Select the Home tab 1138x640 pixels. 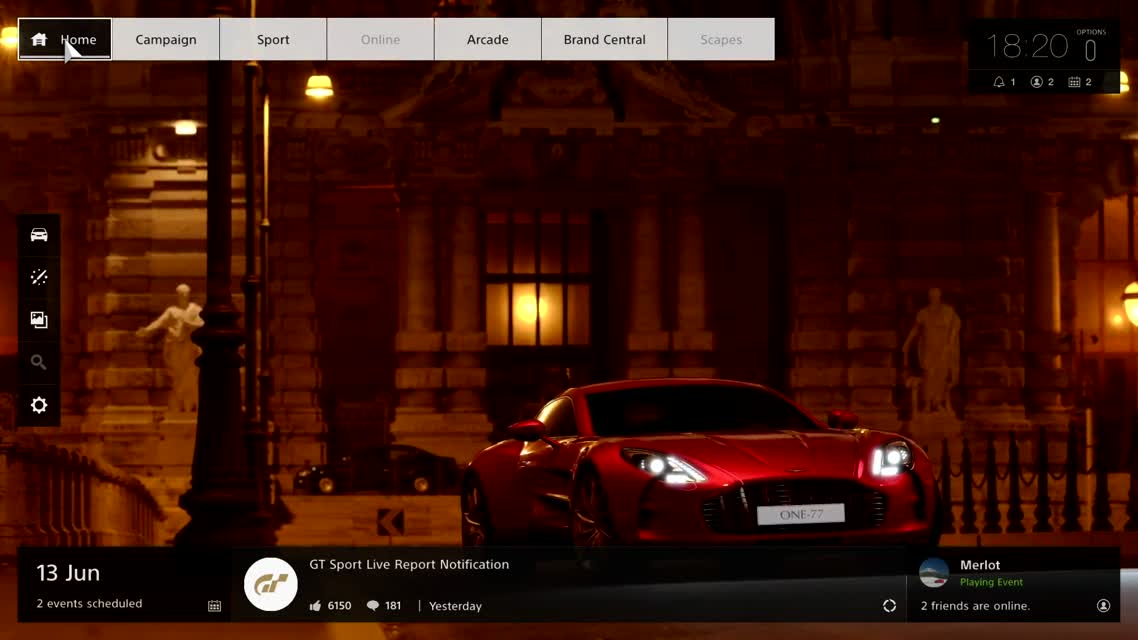click(65, 39)
